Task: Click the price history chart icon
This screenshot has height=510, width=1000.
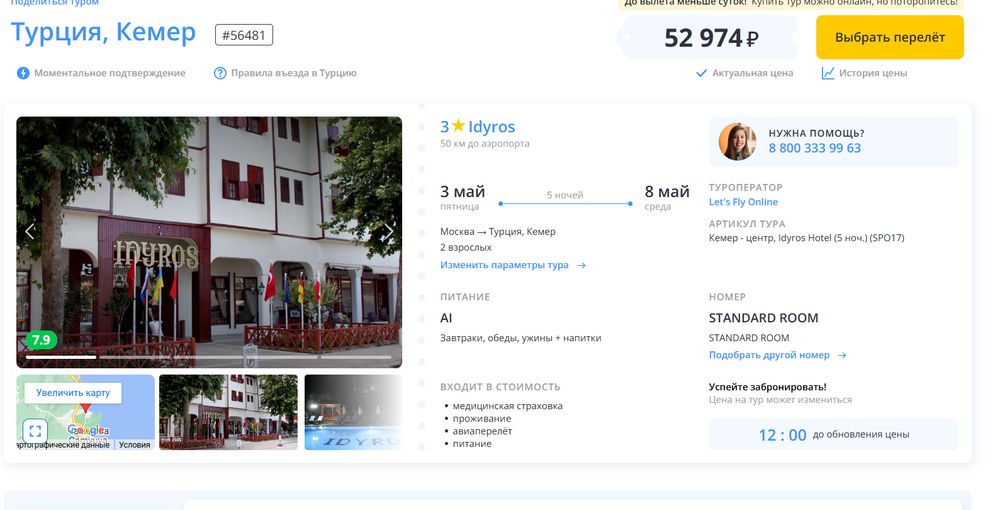Action: [x=828, y=73]
